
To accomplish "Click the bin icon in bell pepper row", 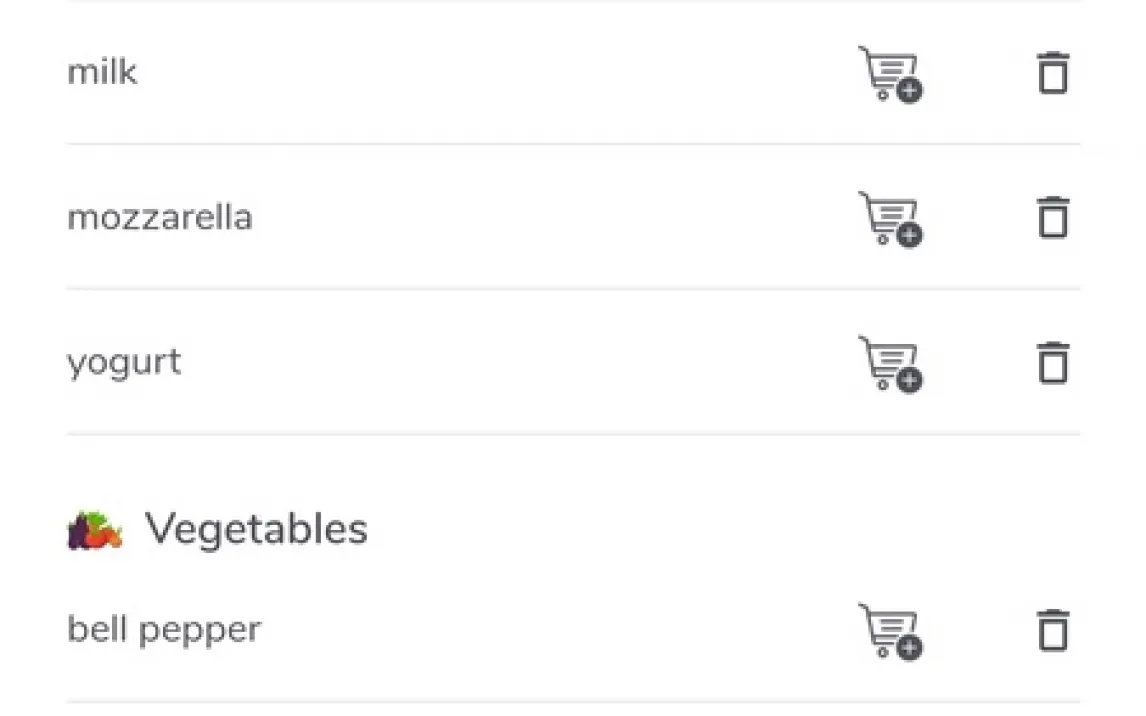I will (1052, 630).
